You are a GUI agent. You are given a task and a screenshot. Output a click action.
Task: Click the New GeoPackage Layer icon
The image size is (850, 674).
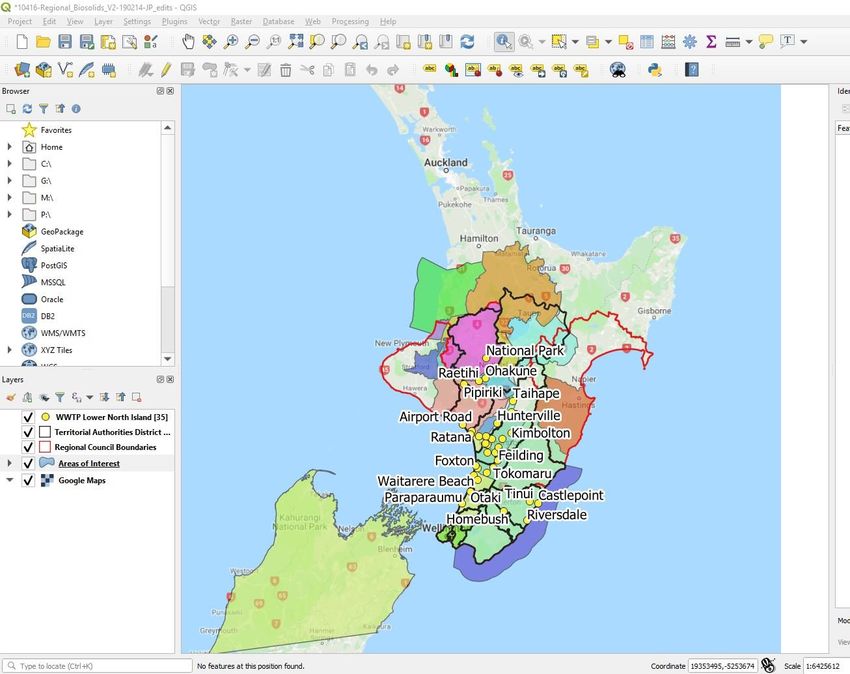pyautogui.click(x=44, y=69)
